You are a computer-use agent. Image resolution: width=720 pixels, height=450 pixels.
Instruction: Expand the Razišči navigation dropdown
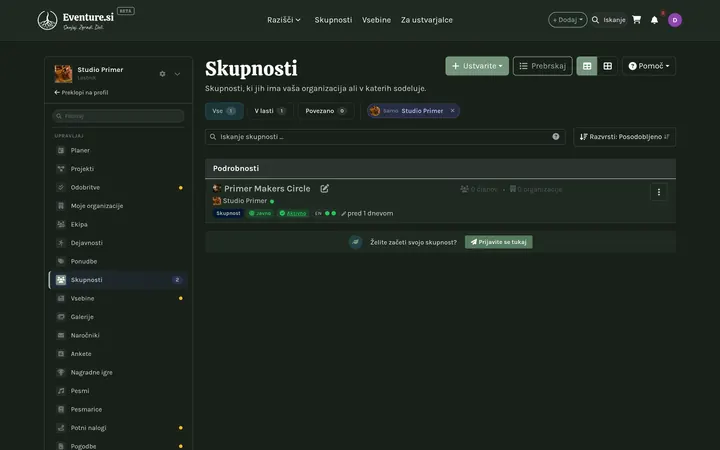[284, 20]
